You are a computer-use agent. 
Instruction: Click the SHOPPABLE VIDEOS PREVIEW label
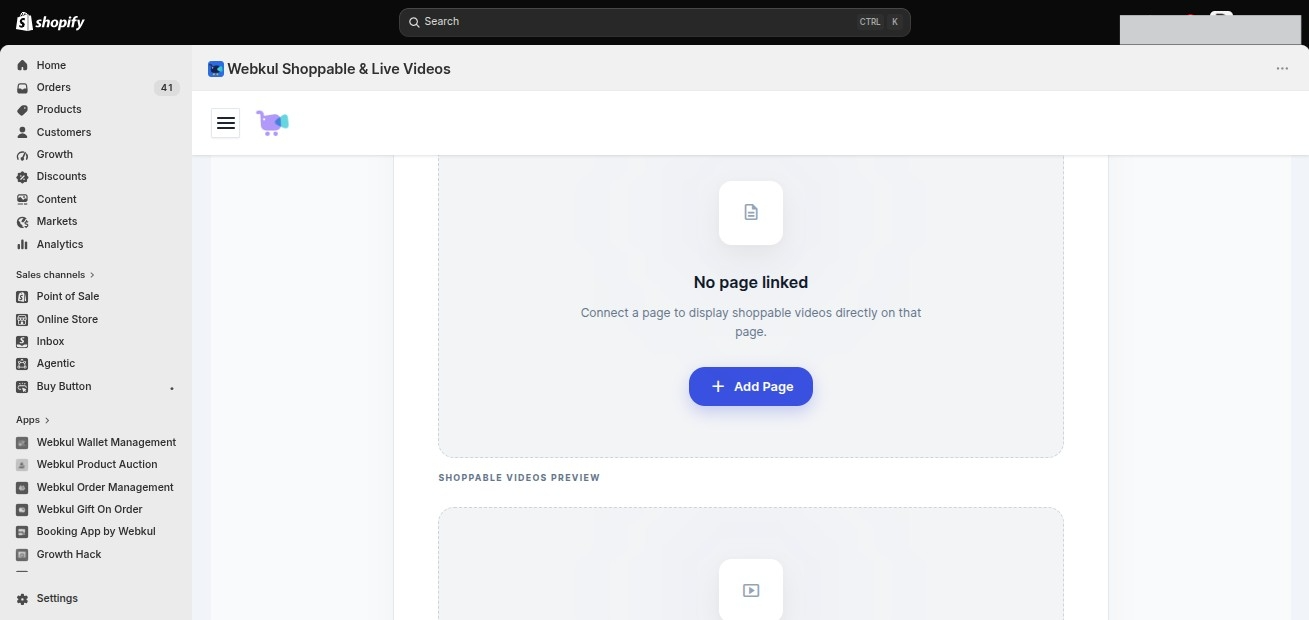click(x=519, y=478)
